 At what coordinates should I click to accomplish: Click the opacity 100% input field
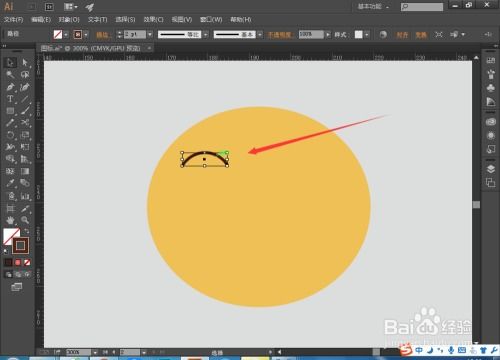[311, 34]
